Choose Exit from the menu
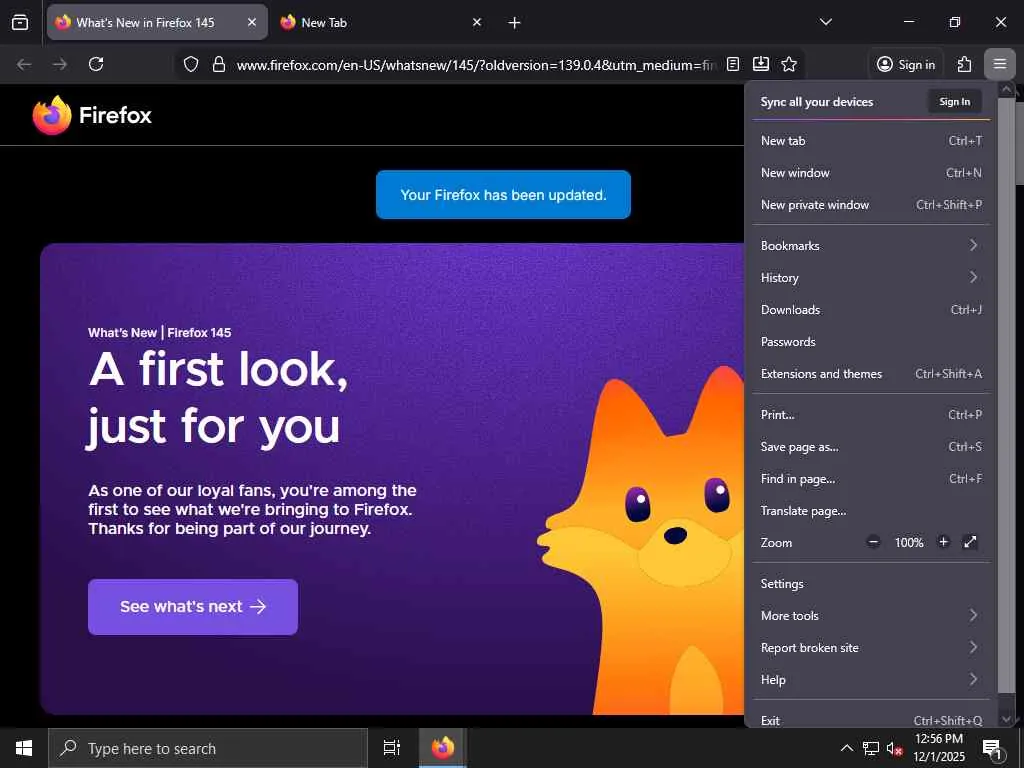Screen dimensions: 1024x768 [x=871, y=717]
